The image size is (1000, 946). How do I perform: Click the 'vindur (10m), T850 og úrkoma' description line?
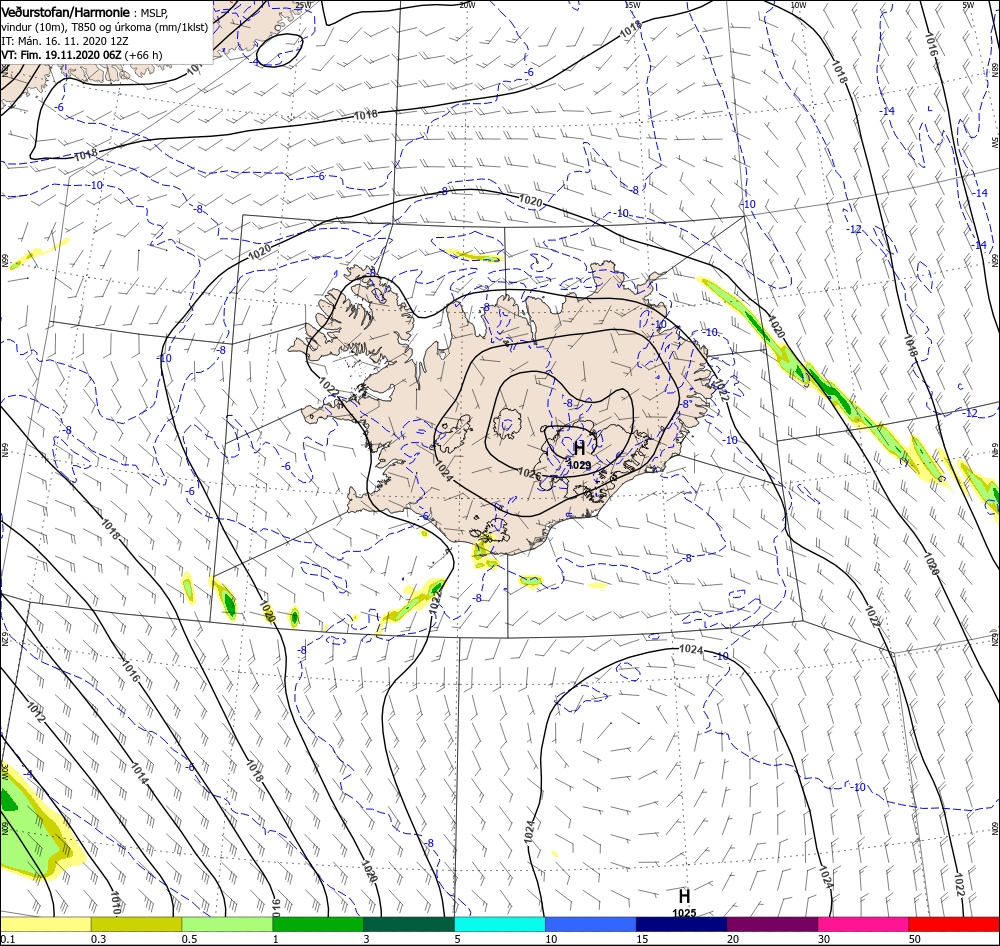pos(105,27)
